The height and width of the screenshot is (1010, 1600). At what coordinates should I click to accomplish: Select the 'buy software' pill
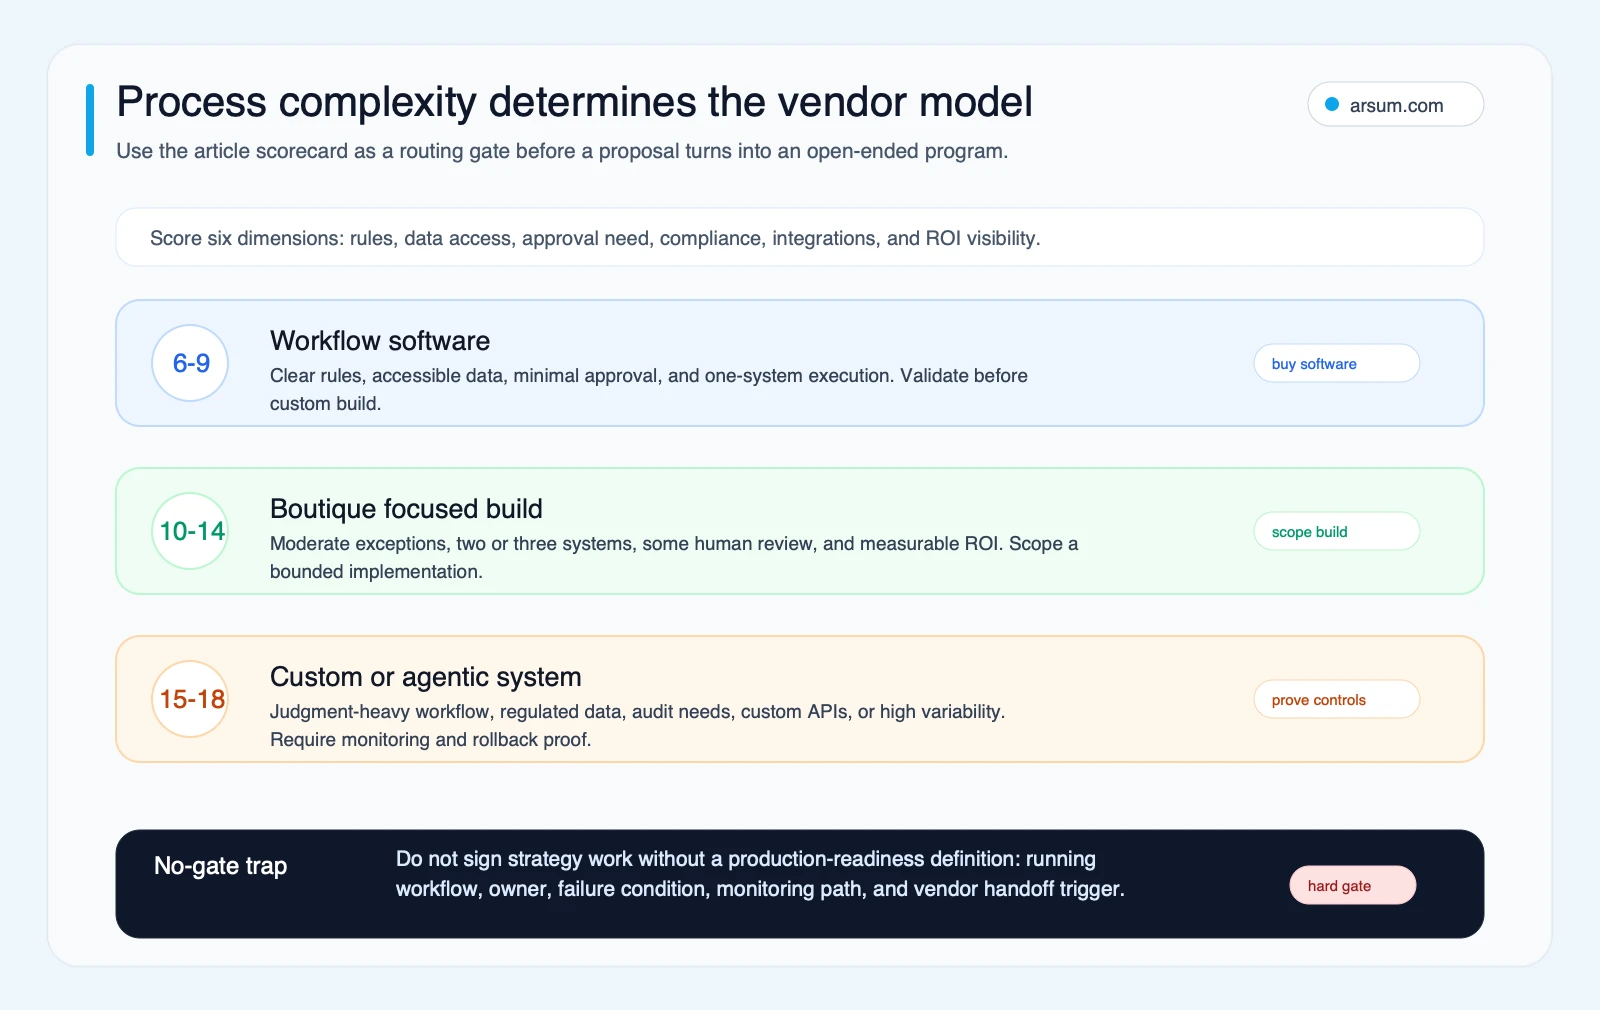[1336, 363]
